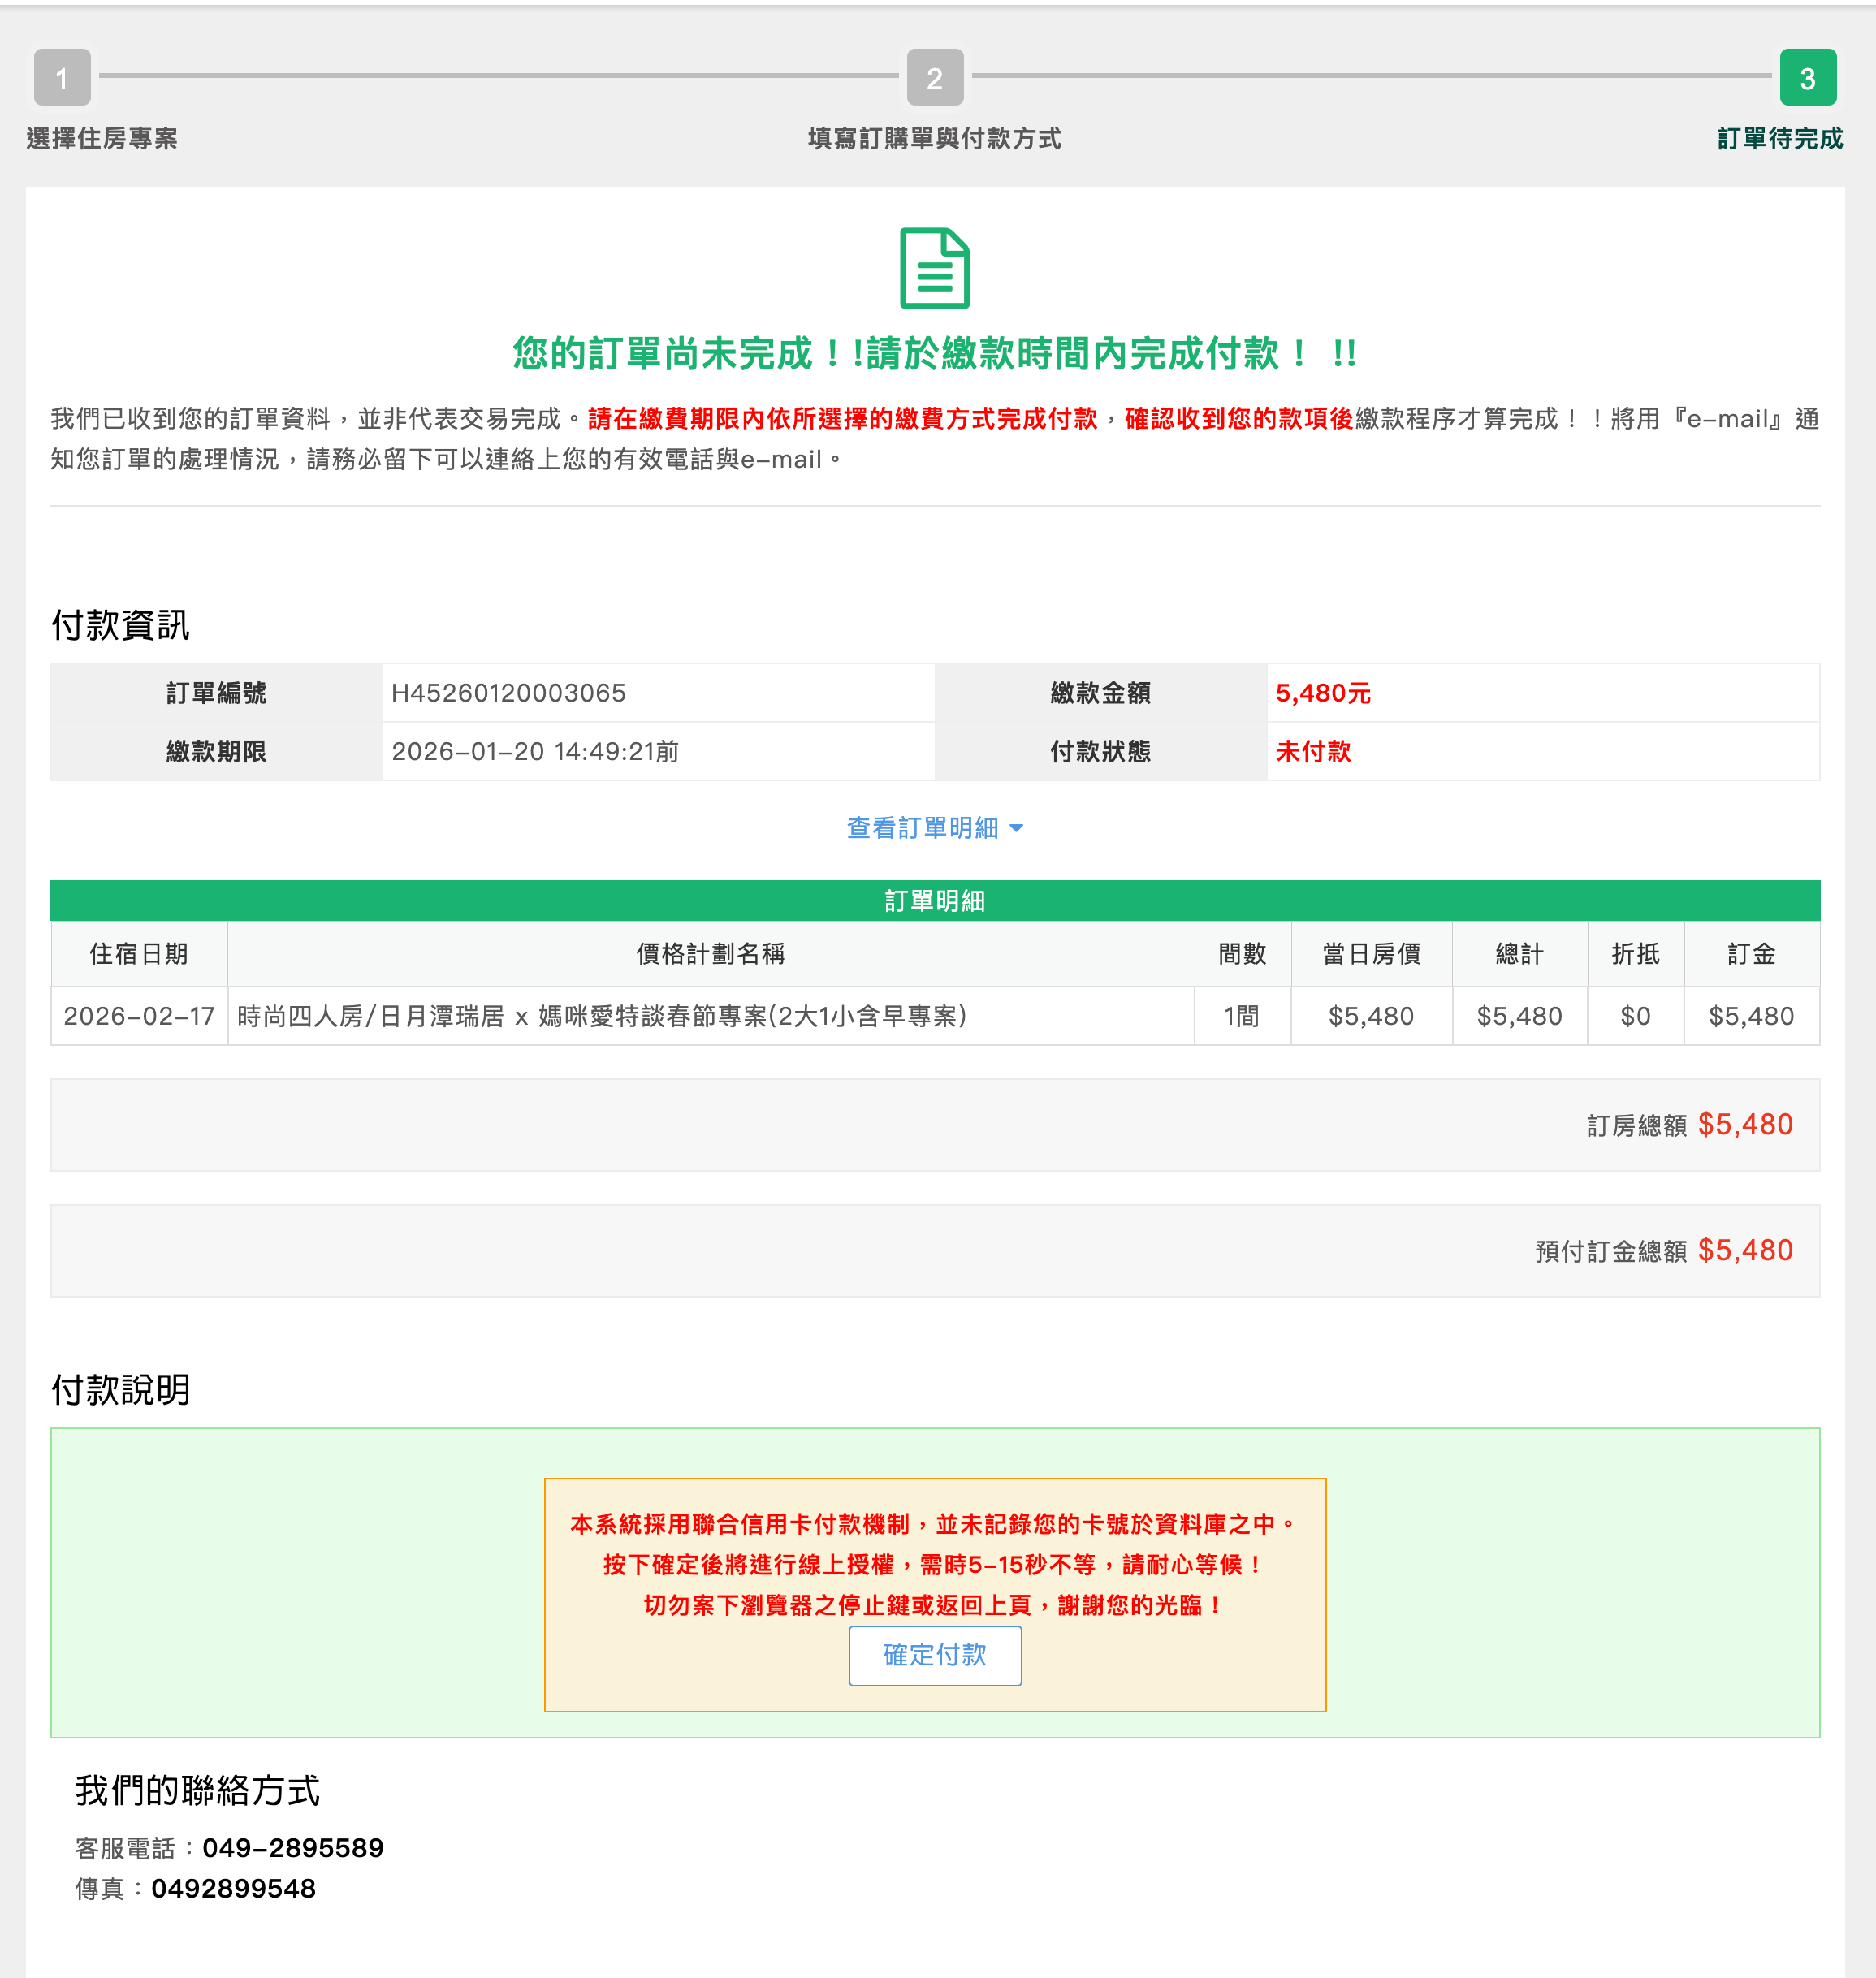This screenshot has width=1876, height=1978.
Task: Click the caret arrow beside 查看訂單明細
Action: pyautogui.click(x=1017, y=829)
